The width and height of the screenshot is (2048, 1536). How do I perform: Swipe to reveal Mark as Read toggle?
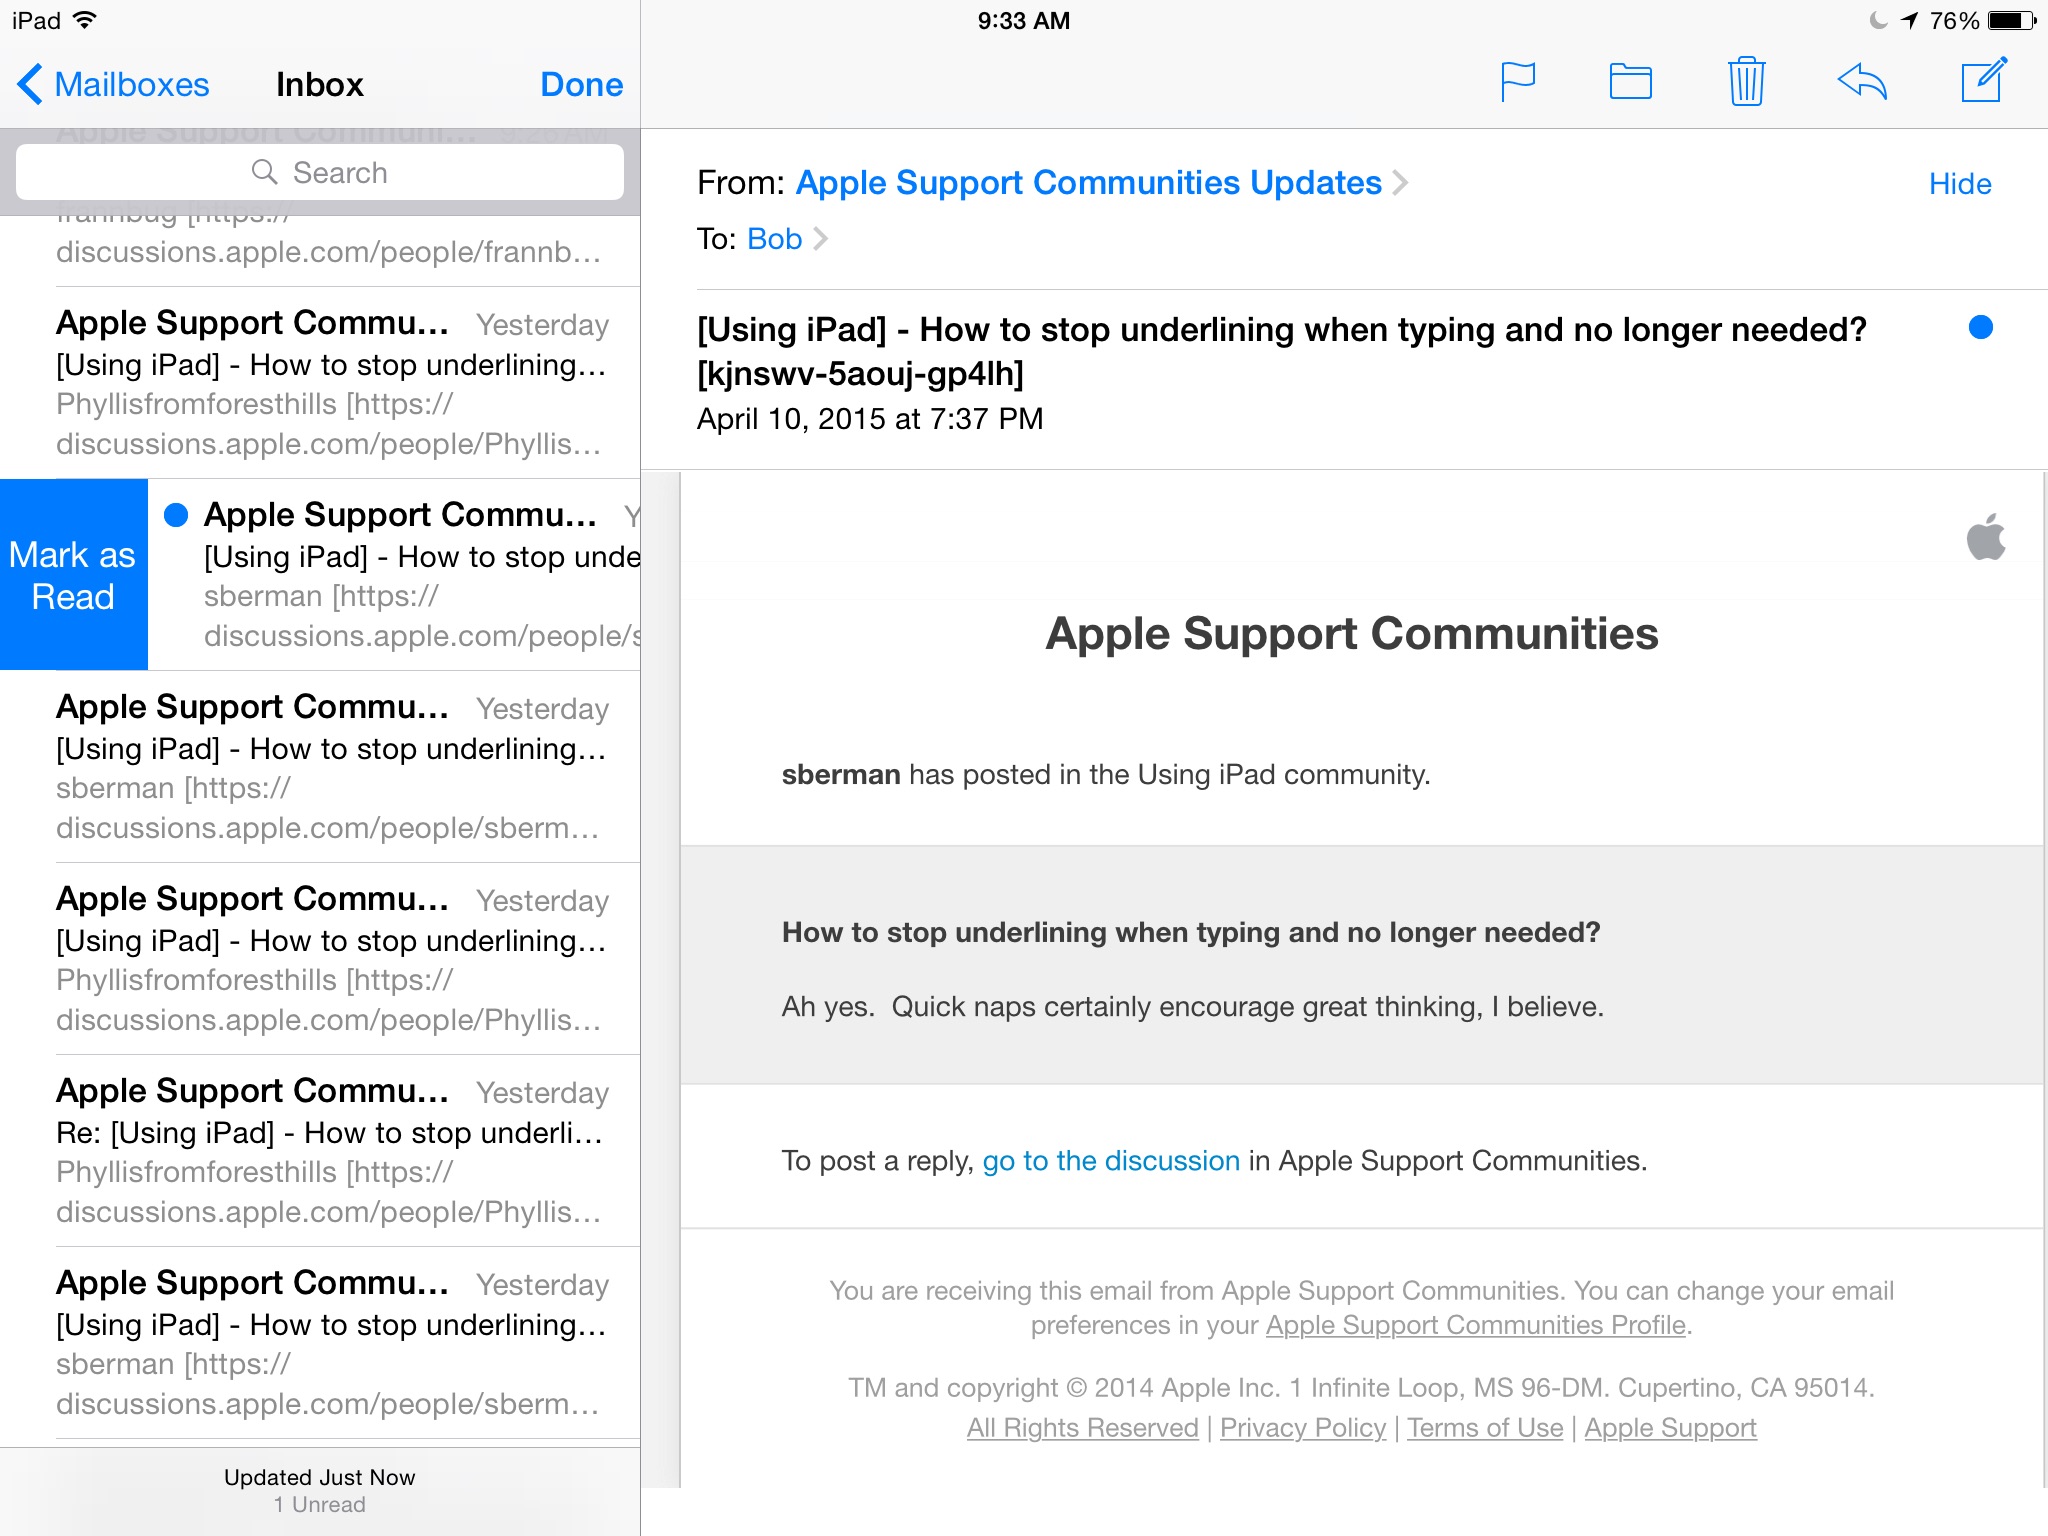click(73, 573)
